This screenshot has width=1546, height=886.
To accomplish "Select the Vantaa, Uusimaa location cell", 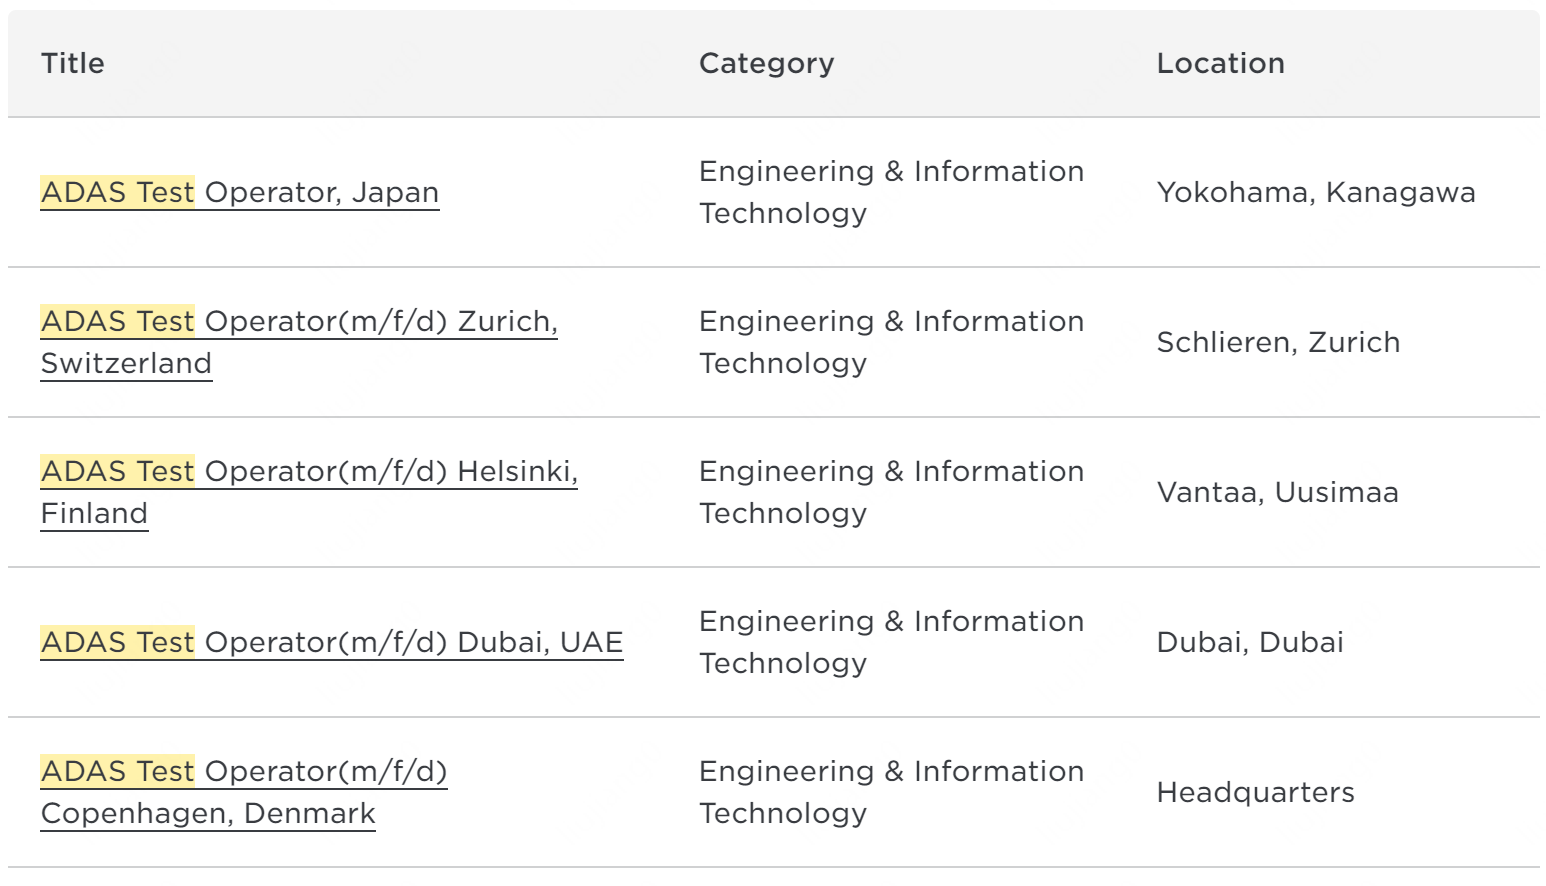I will (1278, 492).
